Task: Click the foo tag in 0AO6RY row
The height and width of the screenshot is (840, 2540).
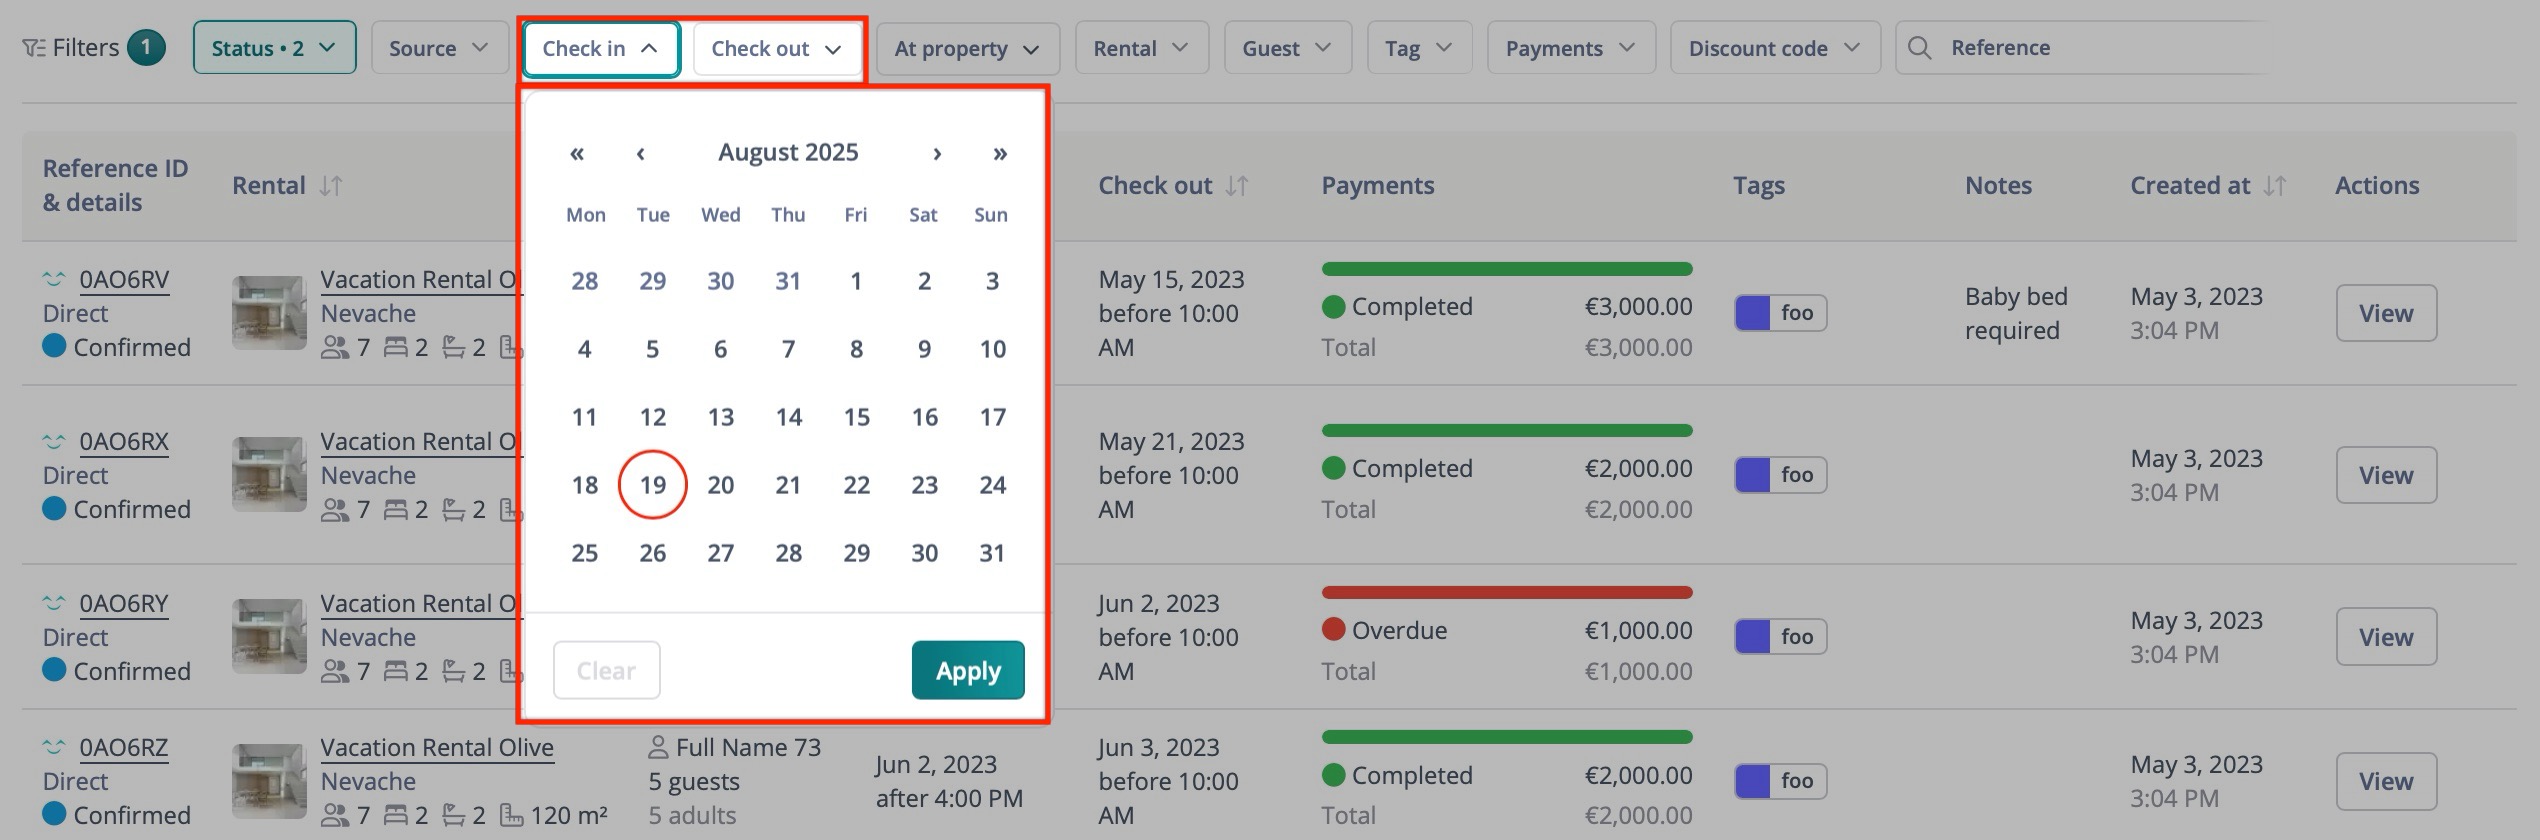Action: pyautogui.click(x=1781, y=637)
